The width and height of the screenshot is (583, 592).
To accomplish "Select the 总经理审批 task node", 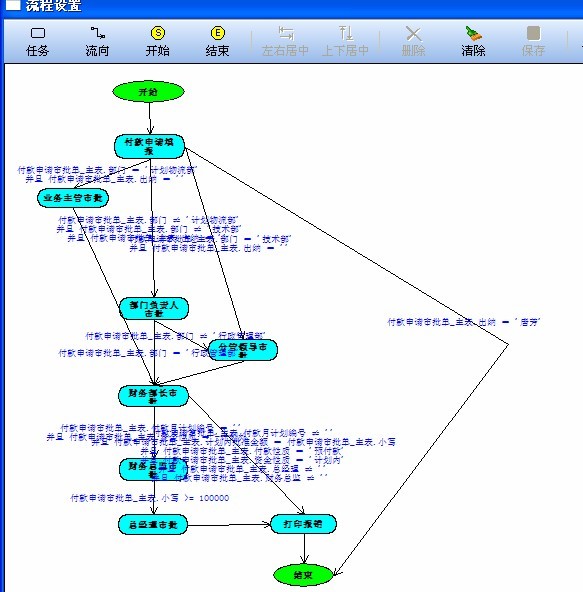I will click(x=153, y=524).
